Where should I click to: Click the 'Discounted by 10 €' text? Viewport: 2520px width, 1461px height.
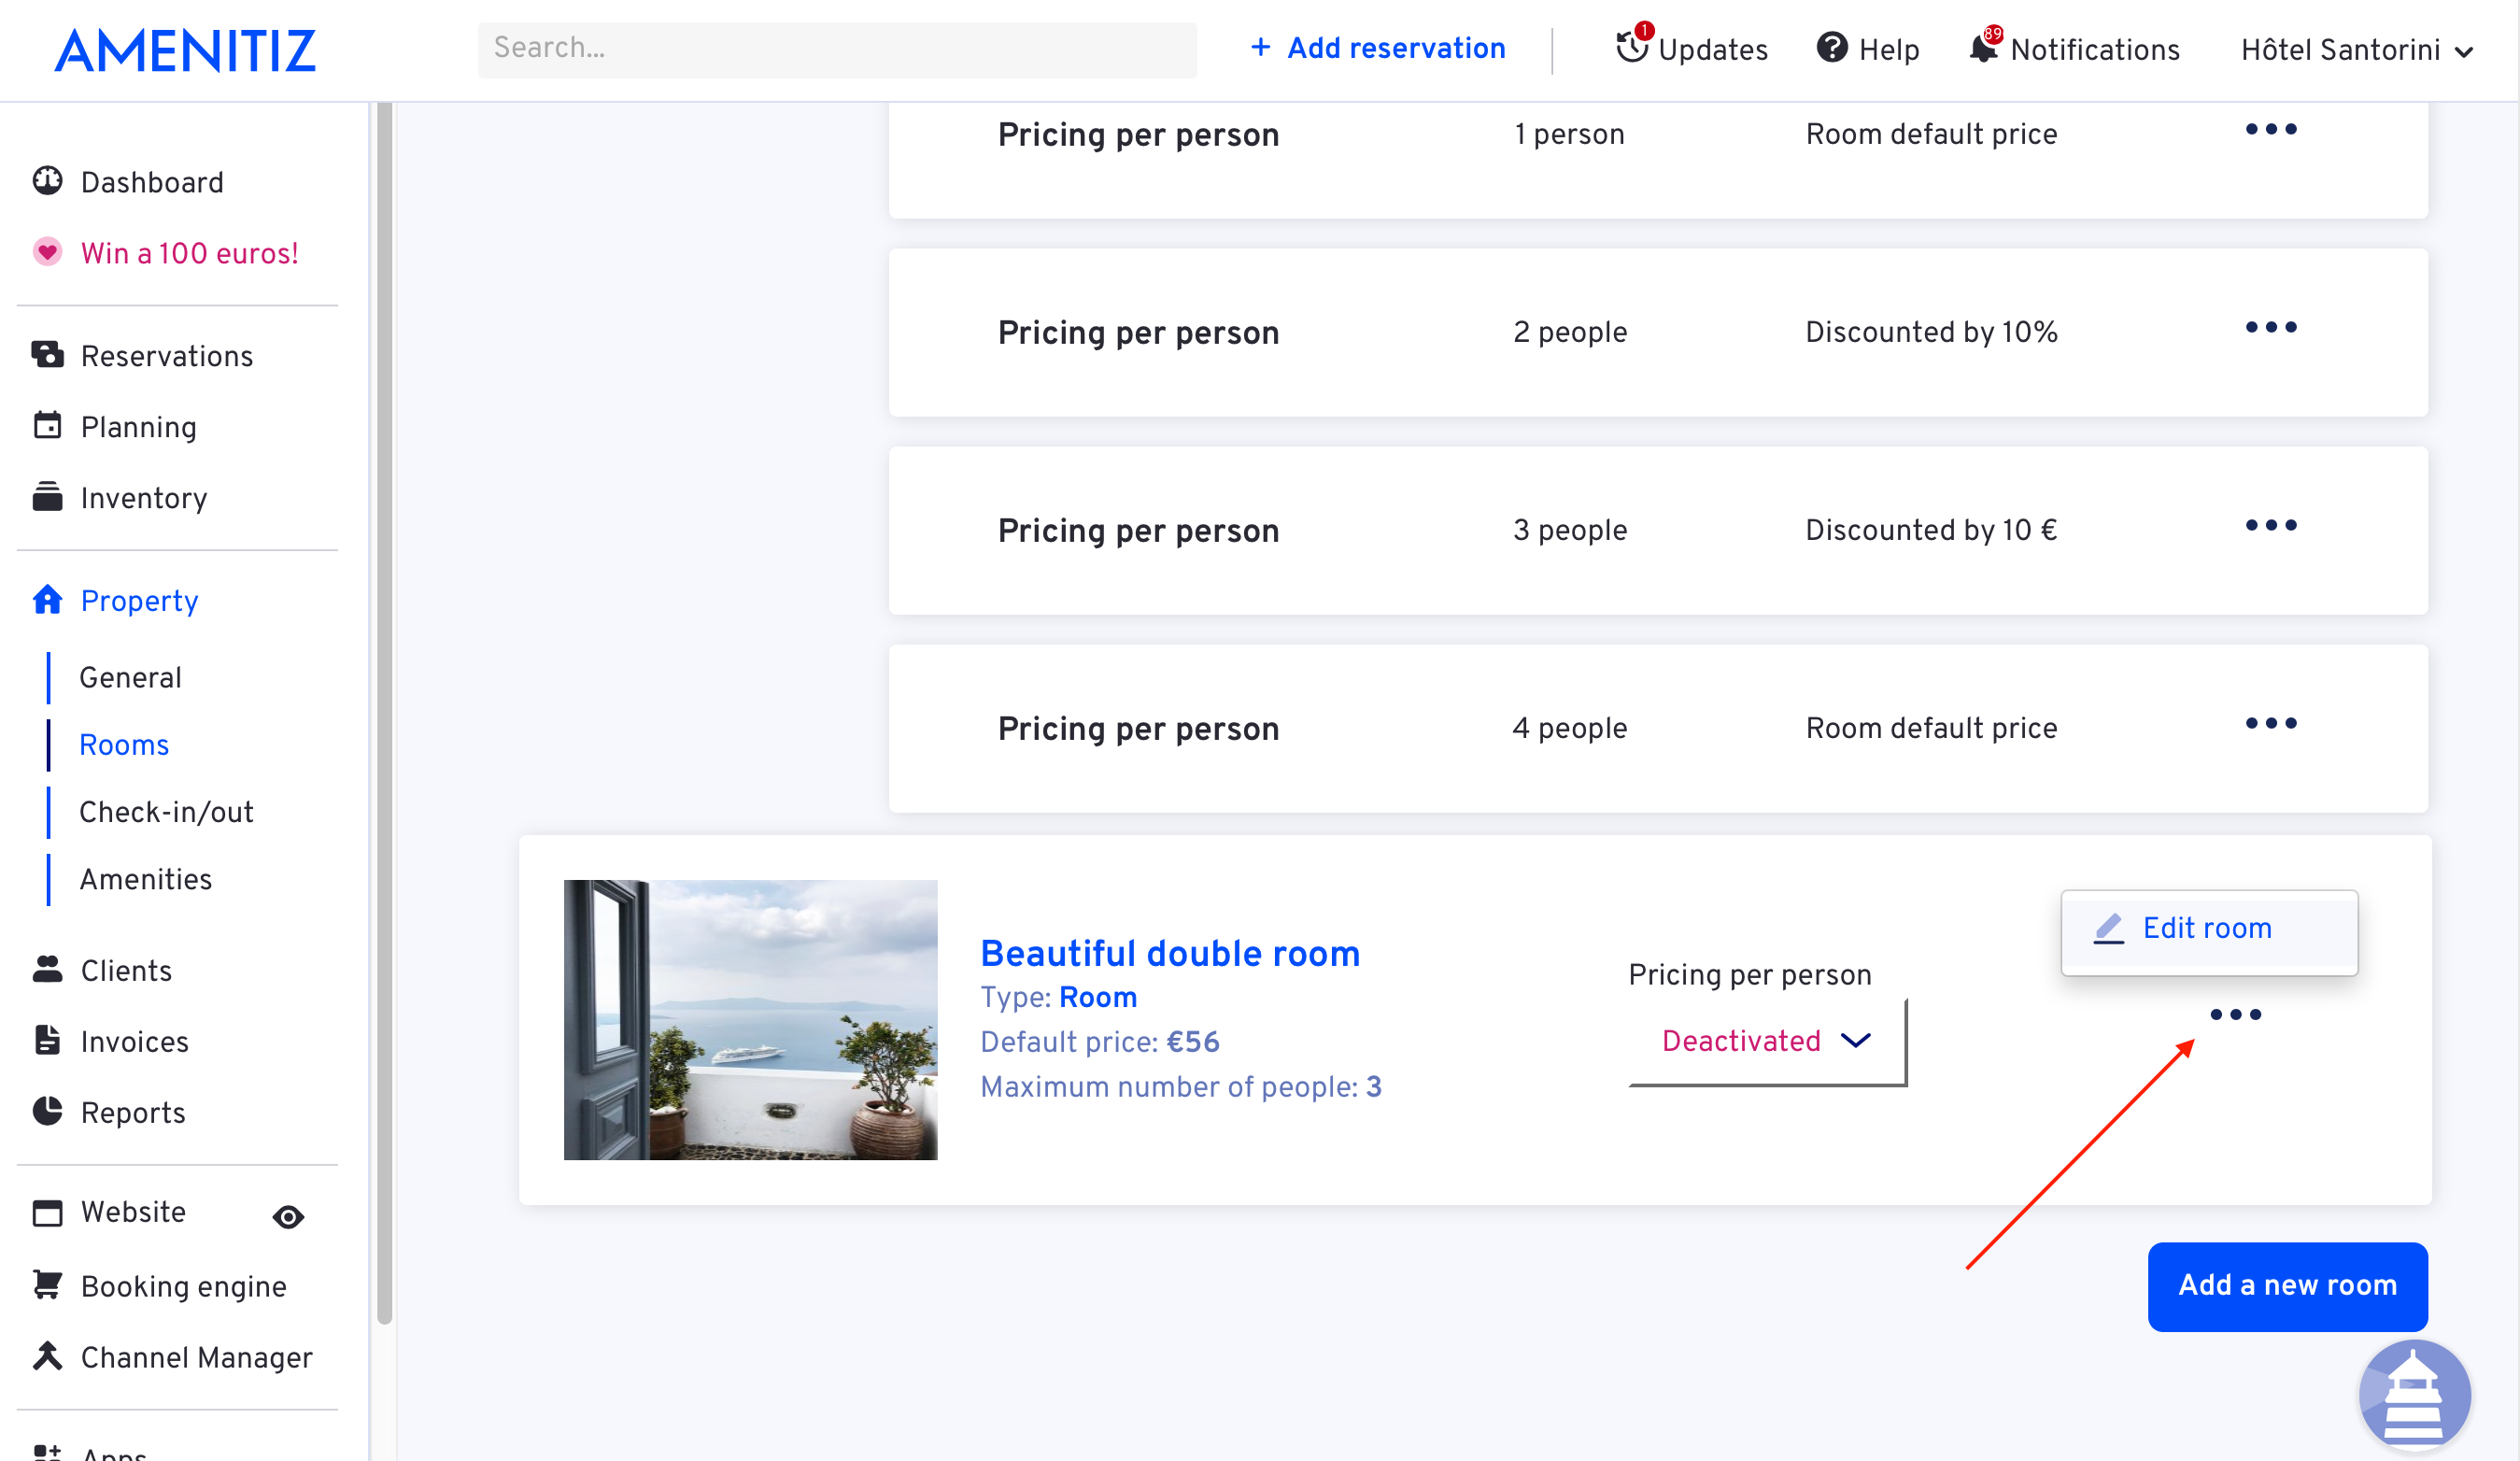tap(1931, 530)
